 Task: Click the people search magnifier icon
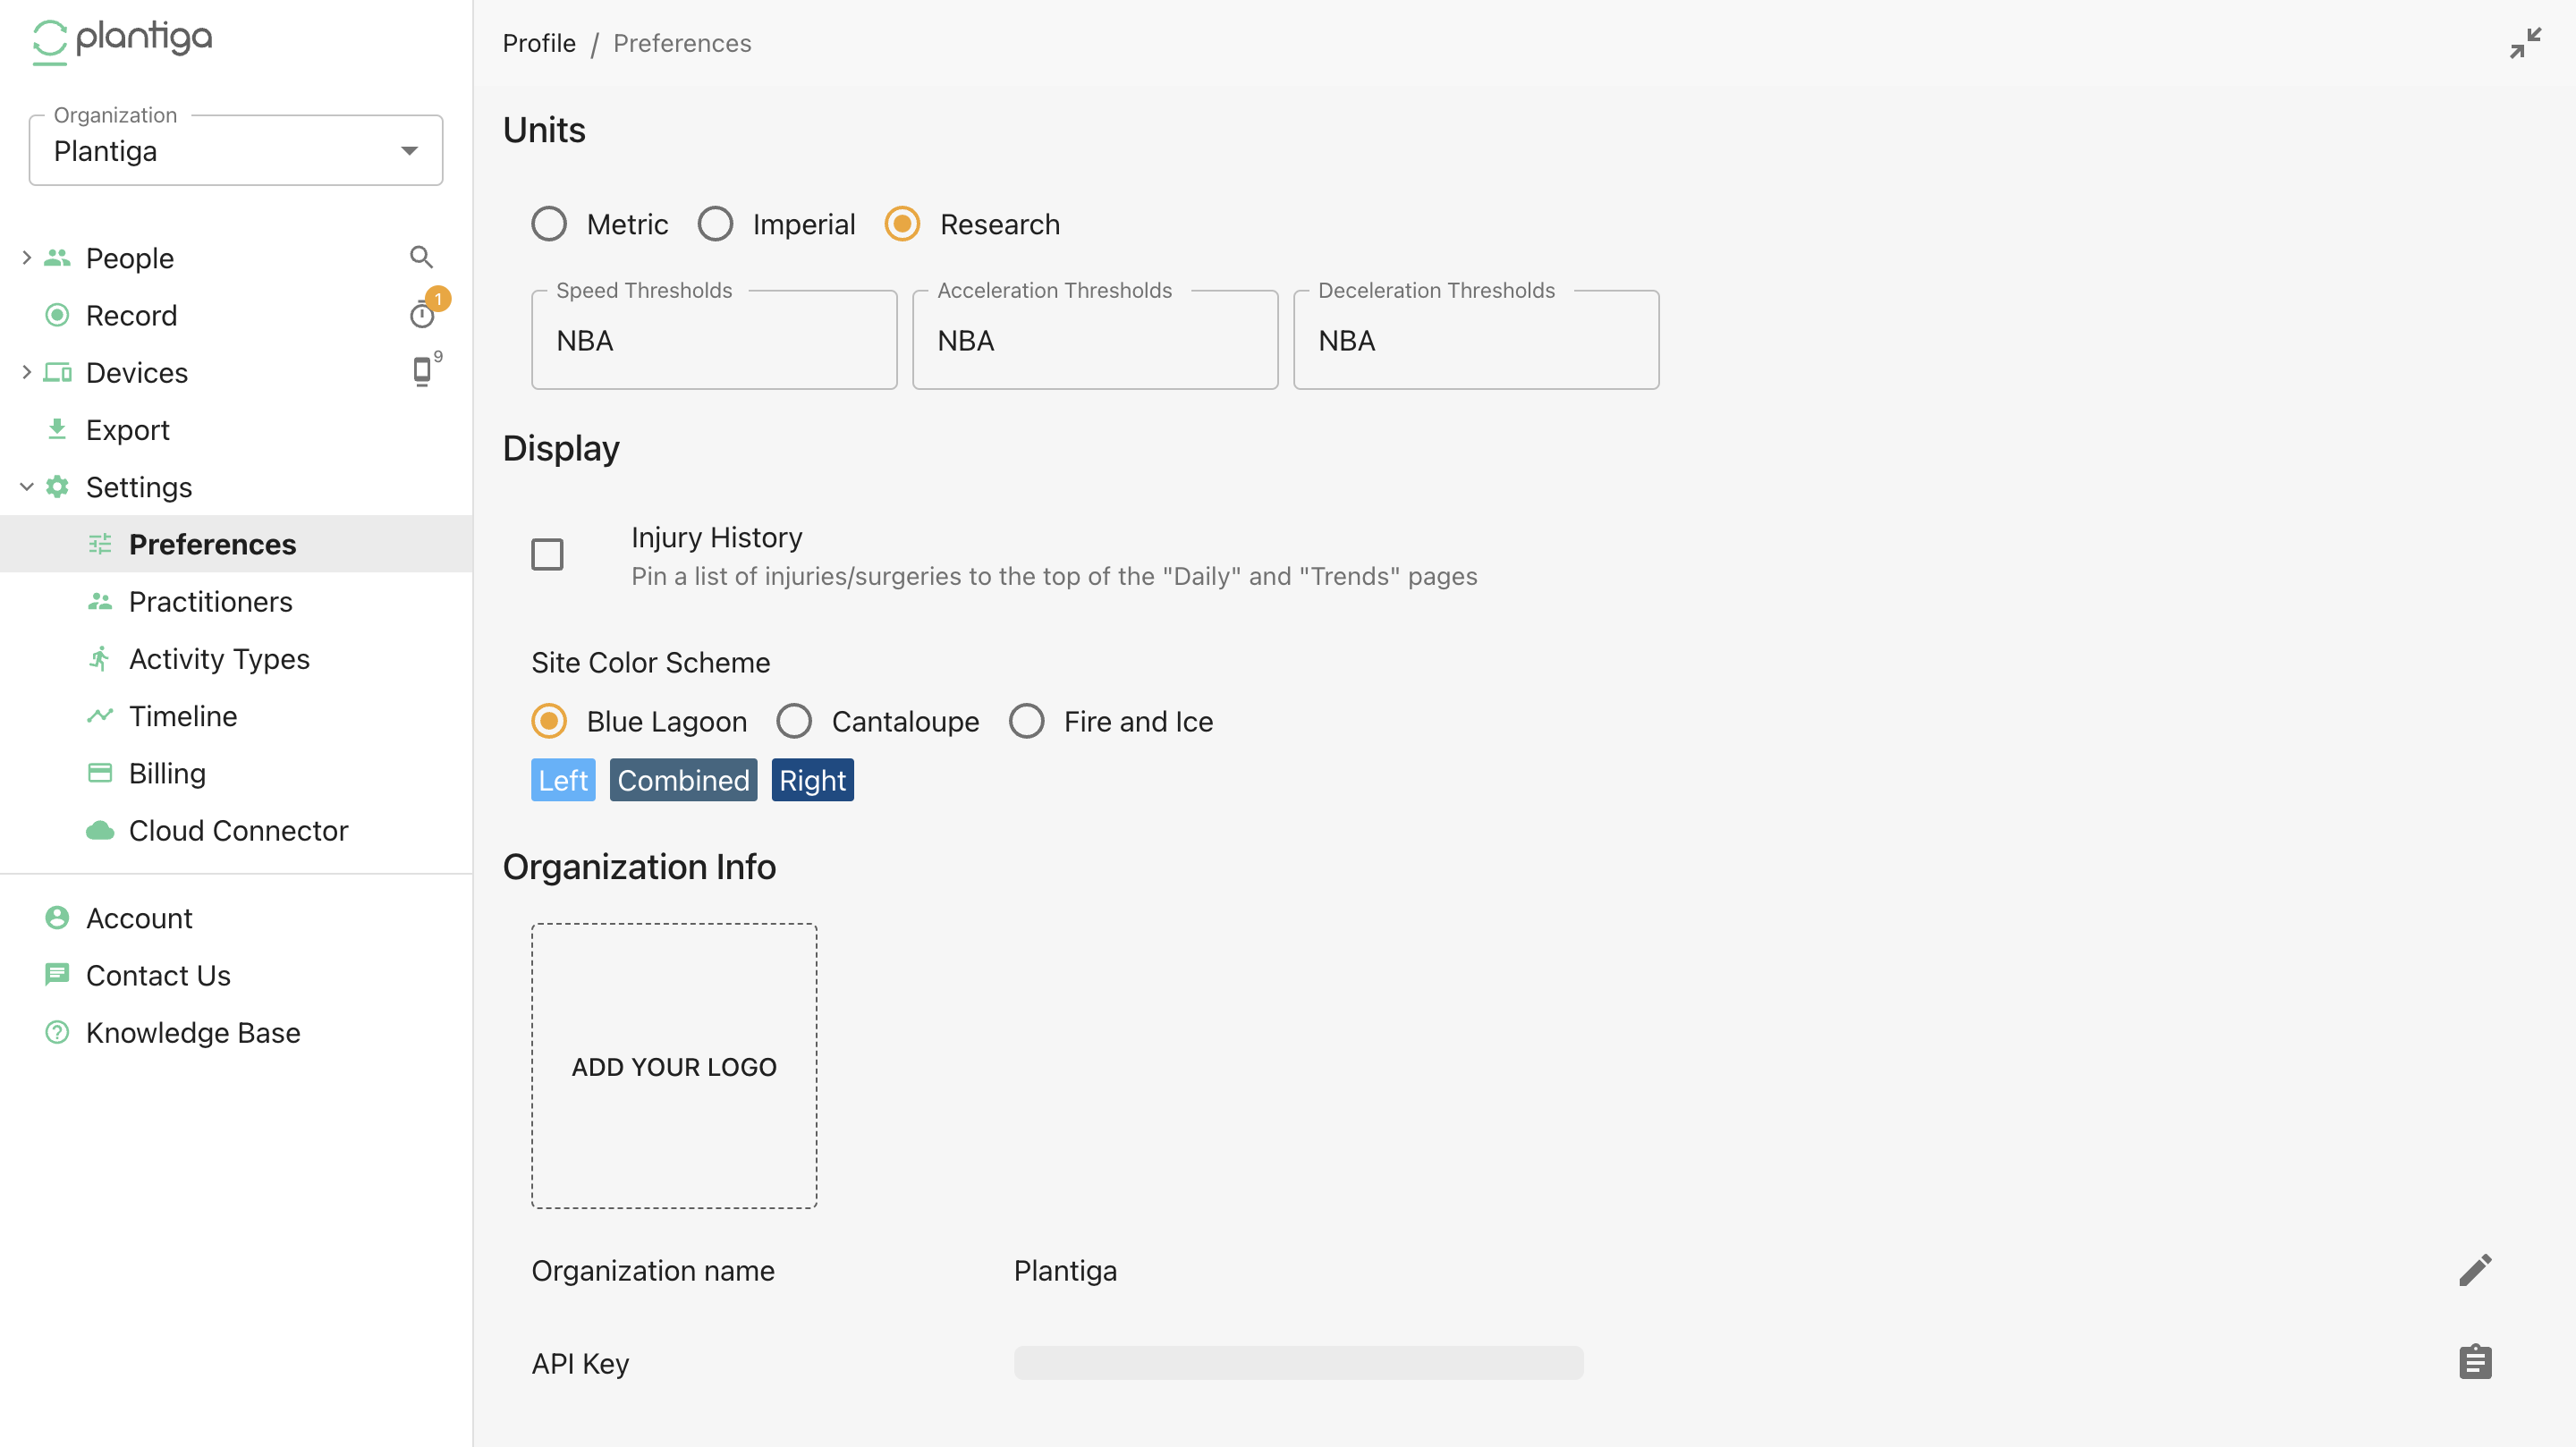pos(421,257)
